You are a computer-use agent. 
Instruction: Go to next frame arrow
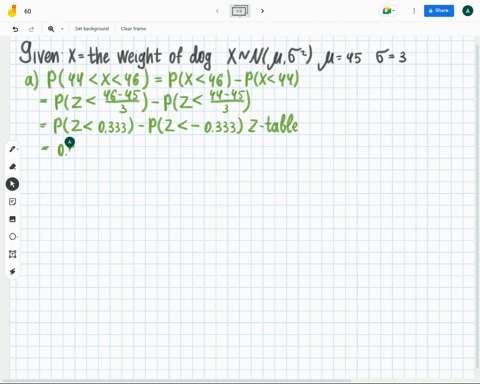coord(262,11)
